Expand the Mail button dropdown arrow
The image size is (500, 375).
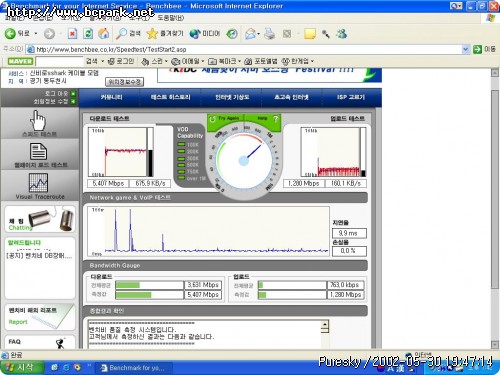tap(258, 34)
